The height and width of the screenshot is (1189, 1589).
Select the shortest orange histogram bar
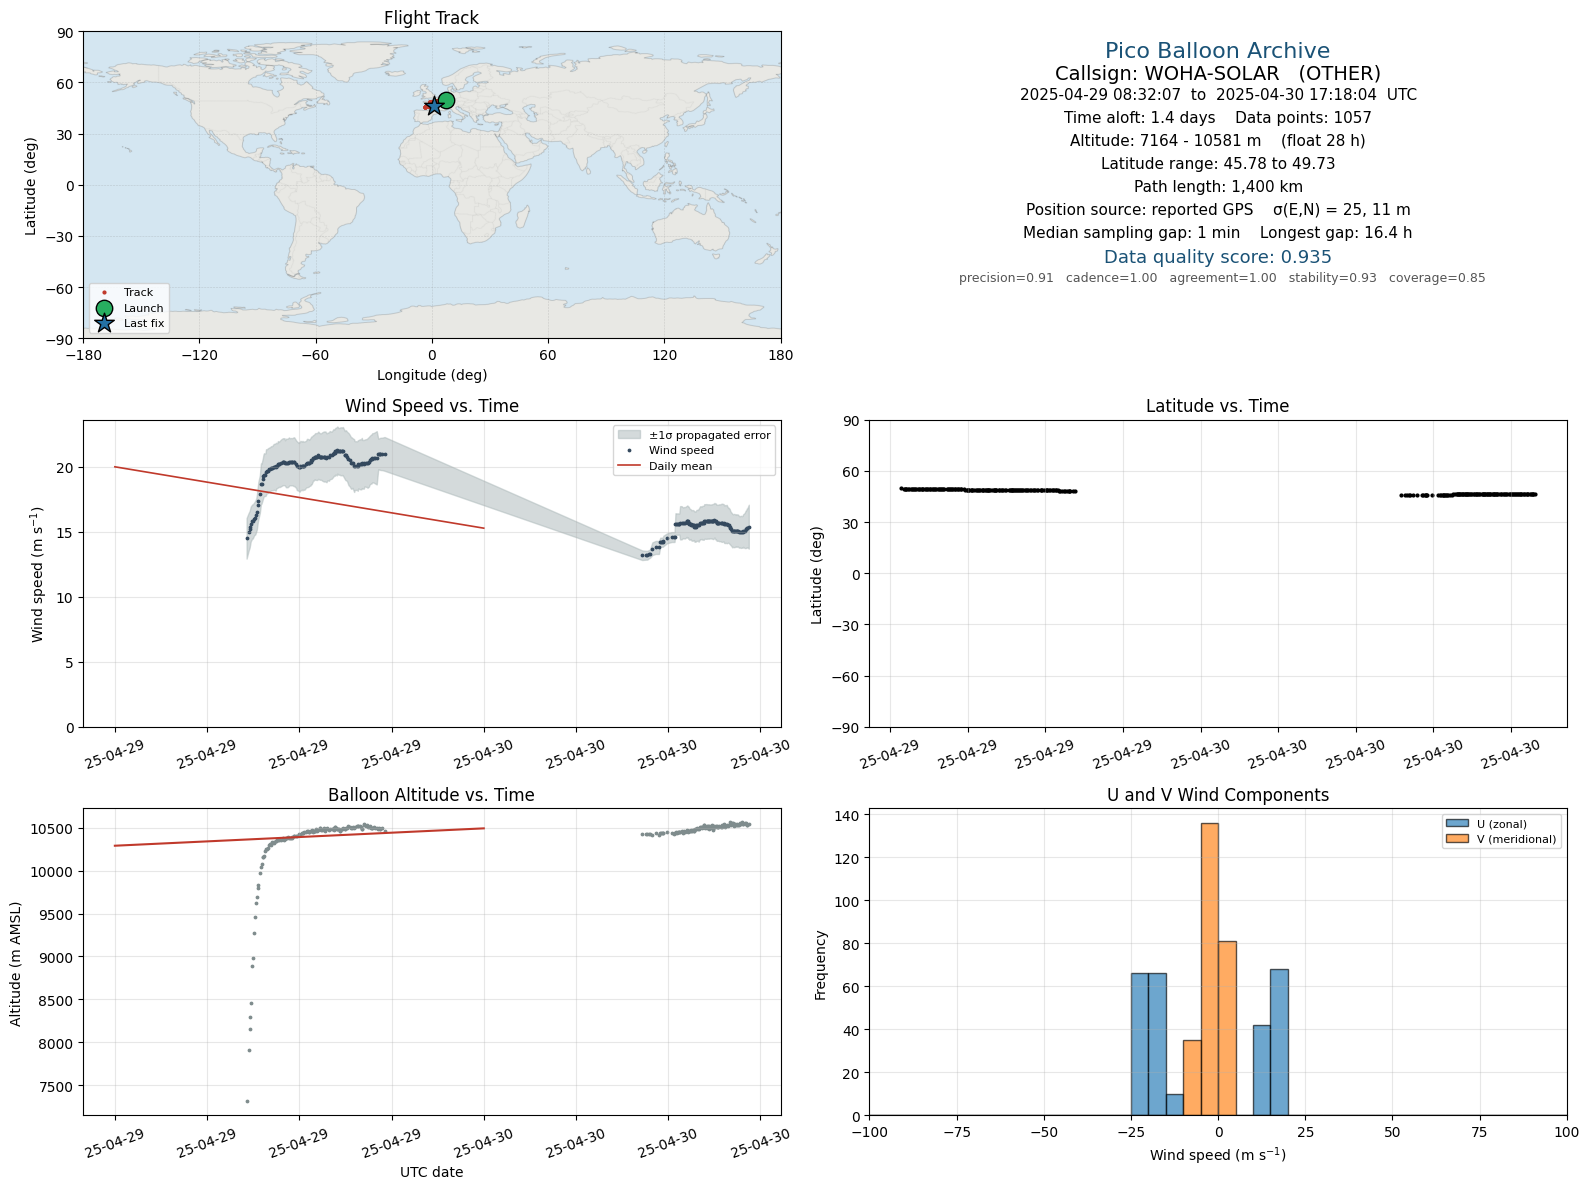[1192, 1078]
